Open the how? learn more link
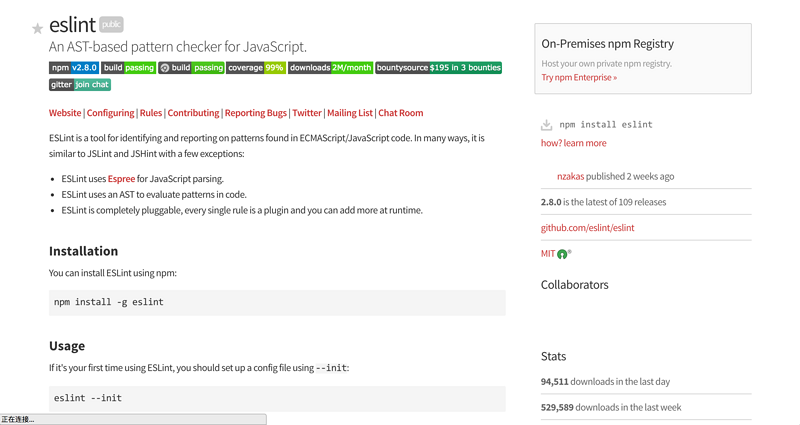The width and height of the screenshot is (800, 425). pyautogui.click(x=573, y=143)
